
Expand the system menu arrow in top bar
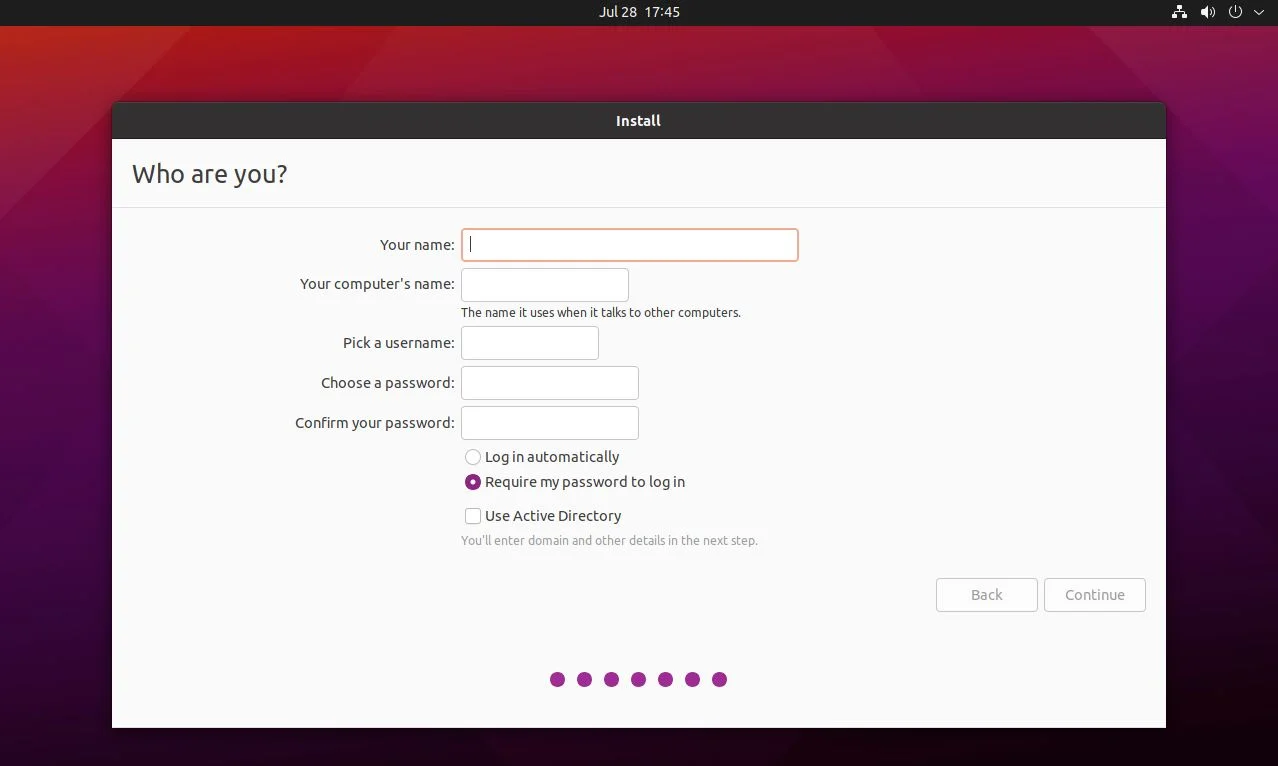pos(1258,12)
